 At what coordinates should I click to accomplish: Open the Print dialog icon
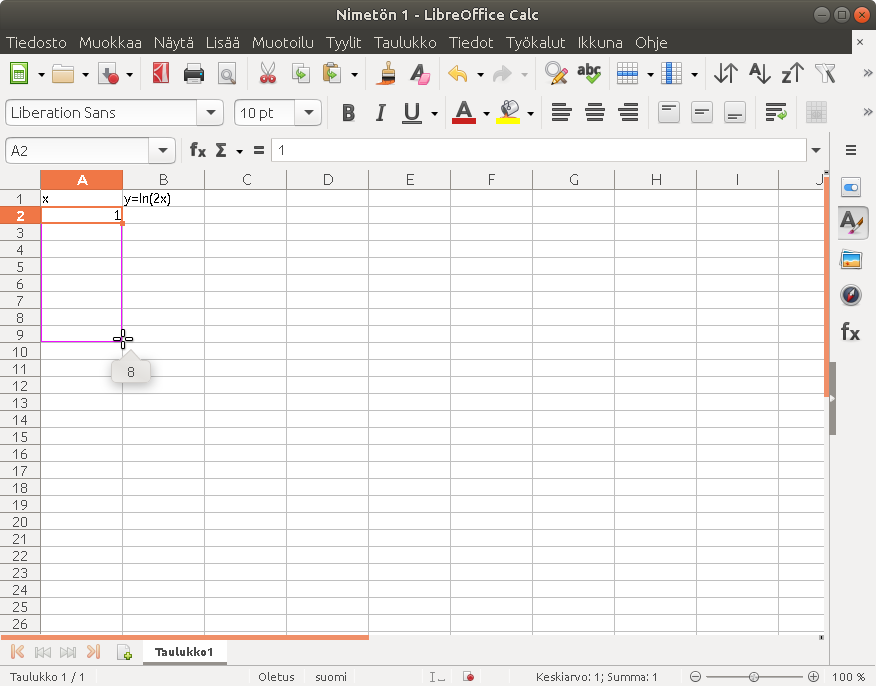coord(194,74)
